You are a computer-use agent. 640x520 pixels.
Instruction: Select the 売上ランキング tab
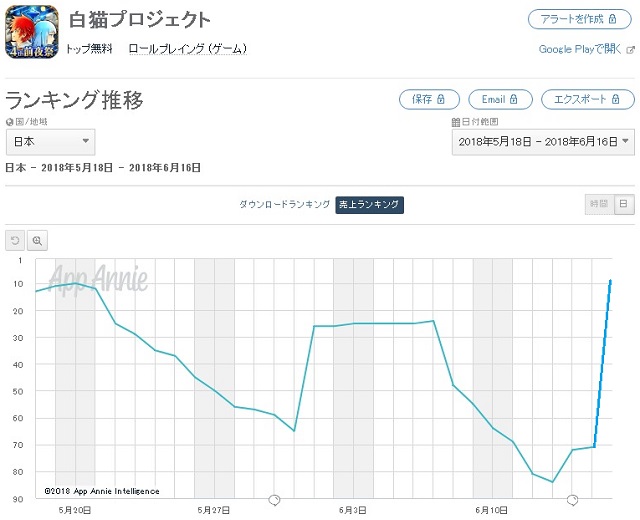369,204
